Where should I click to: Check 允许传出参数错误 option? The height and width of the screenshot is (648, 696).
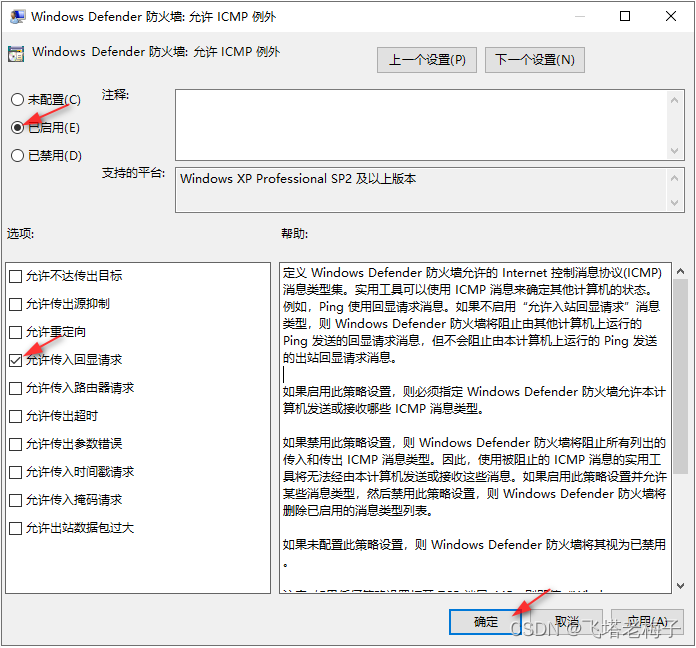[x=16, y=444]
